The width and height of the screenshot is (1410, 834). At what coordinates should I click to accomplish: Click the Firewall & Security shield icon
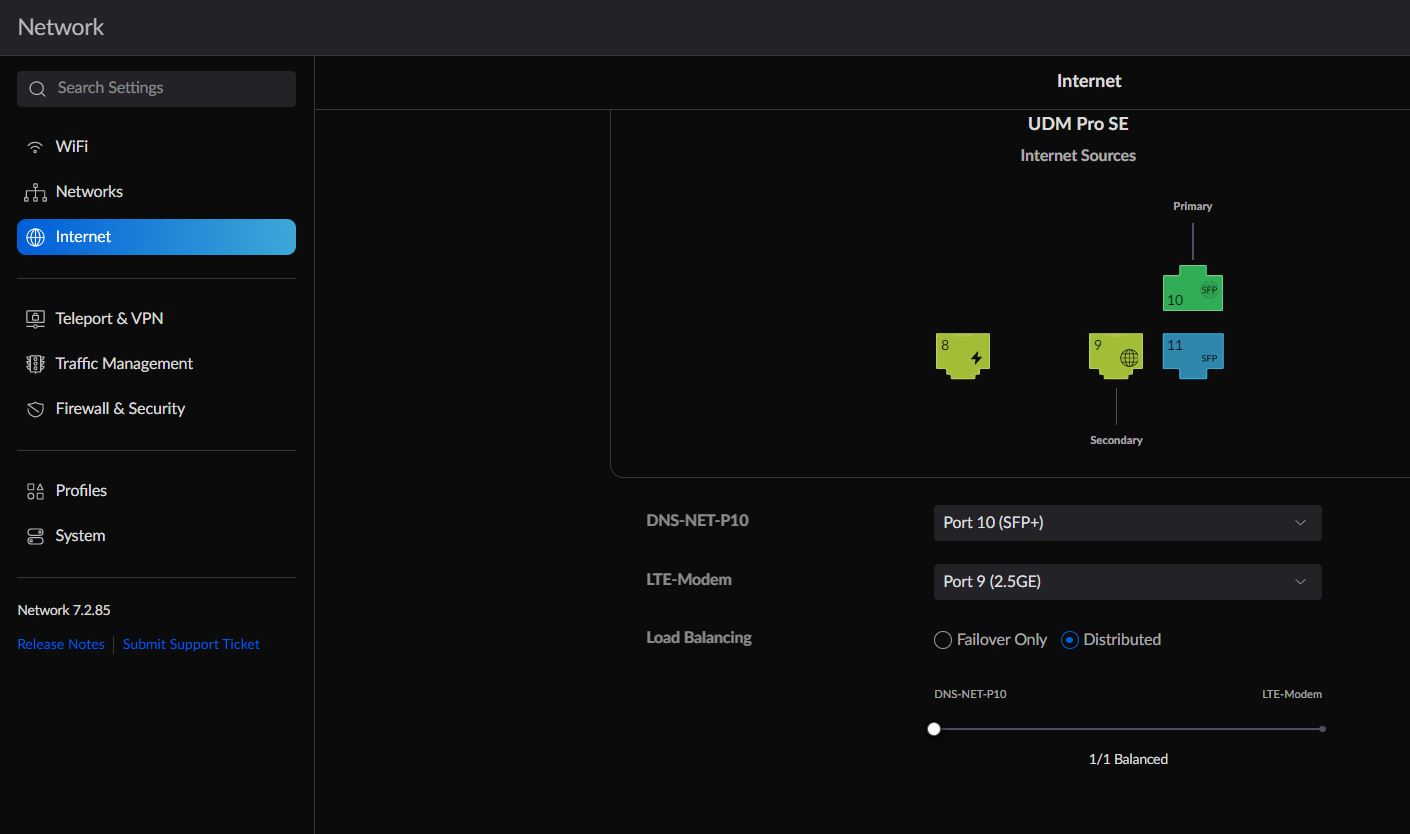click(x=35, y=409)
